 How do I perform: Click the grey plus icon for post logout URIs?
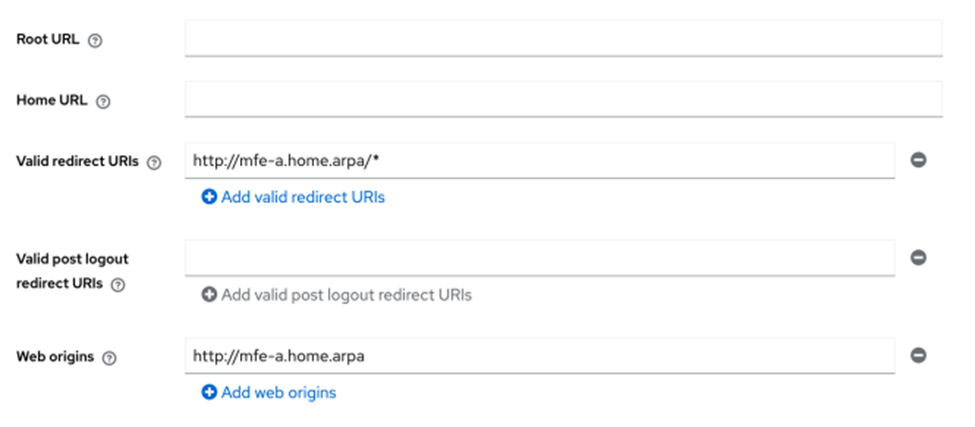coord(209,295)
